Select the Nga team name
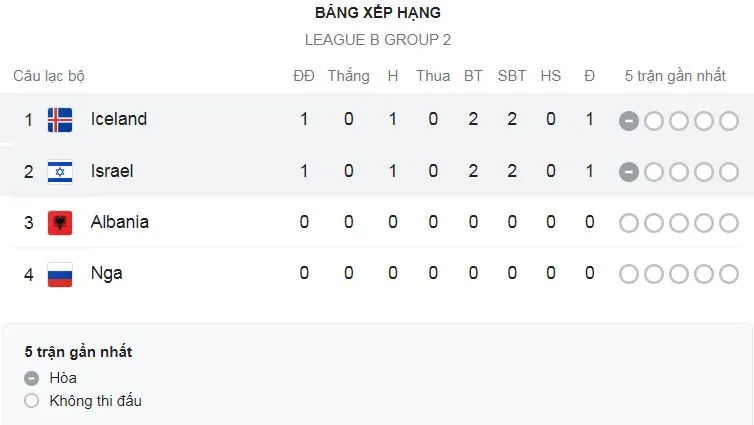Screen dimensions: 754x425 click(106, 273)
